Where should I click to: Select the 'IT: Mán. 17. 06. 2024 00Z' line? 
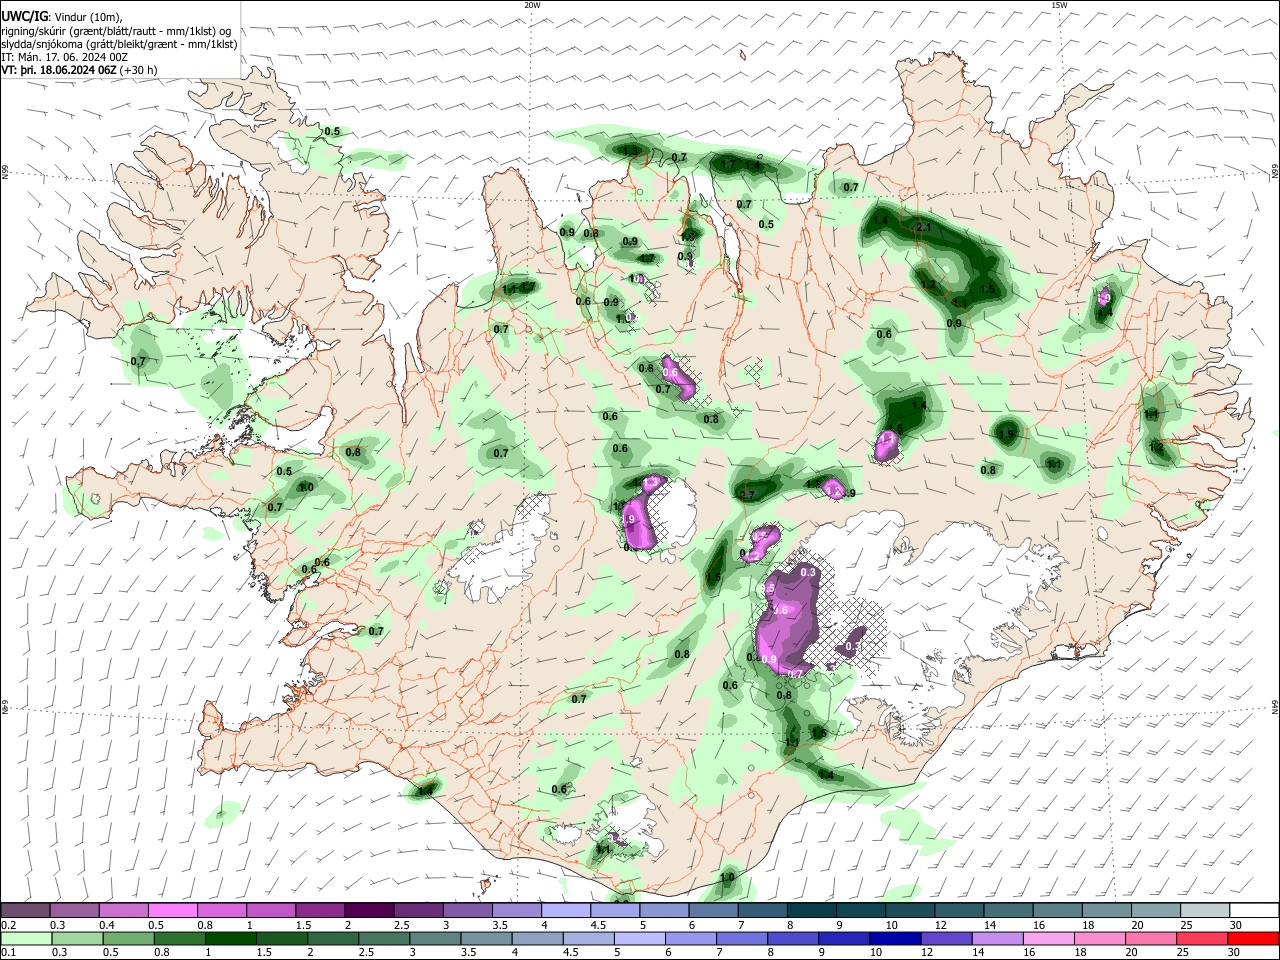coord(65,57)
